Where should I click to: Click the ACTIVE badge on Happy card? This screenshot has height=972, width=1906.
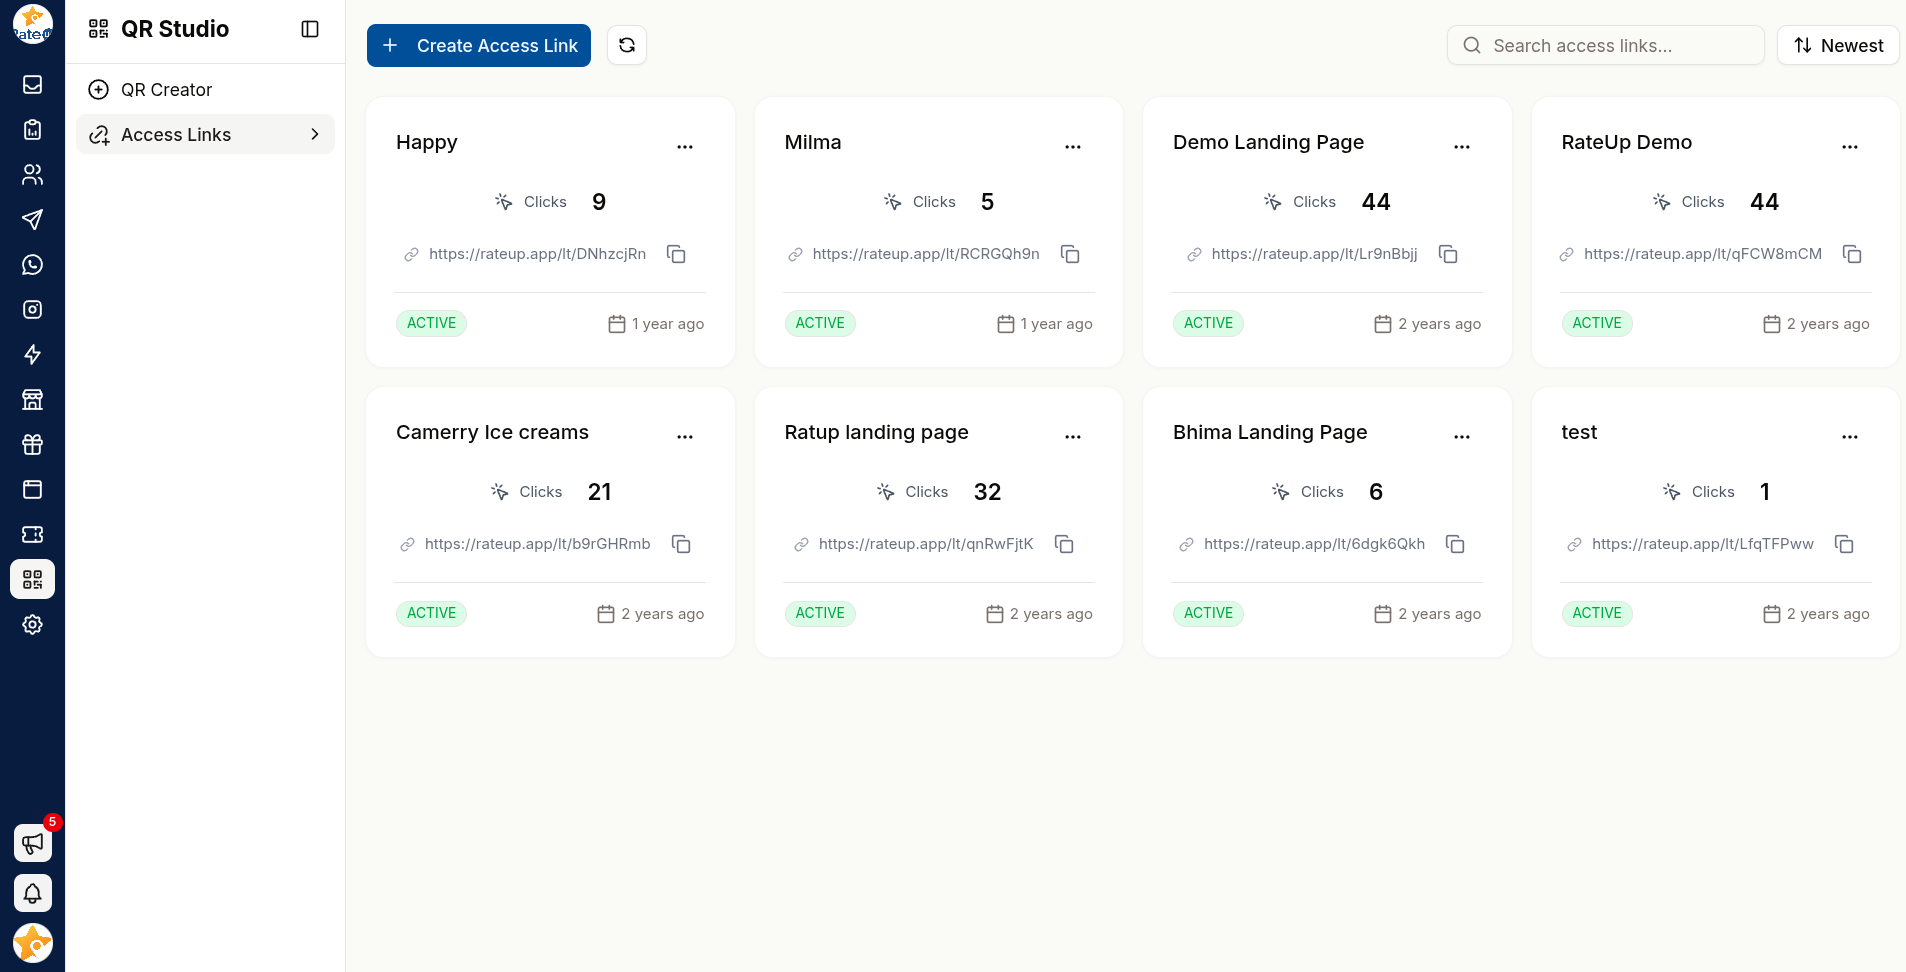[x=431, y=323]
